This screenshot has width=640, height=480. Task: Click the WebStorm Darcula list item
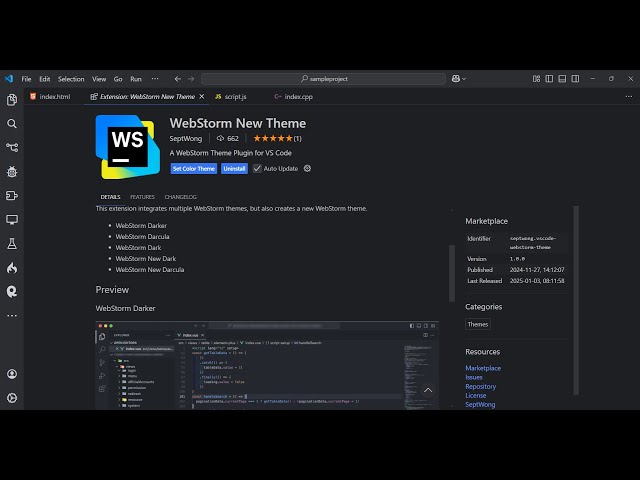tap(142, 236)
